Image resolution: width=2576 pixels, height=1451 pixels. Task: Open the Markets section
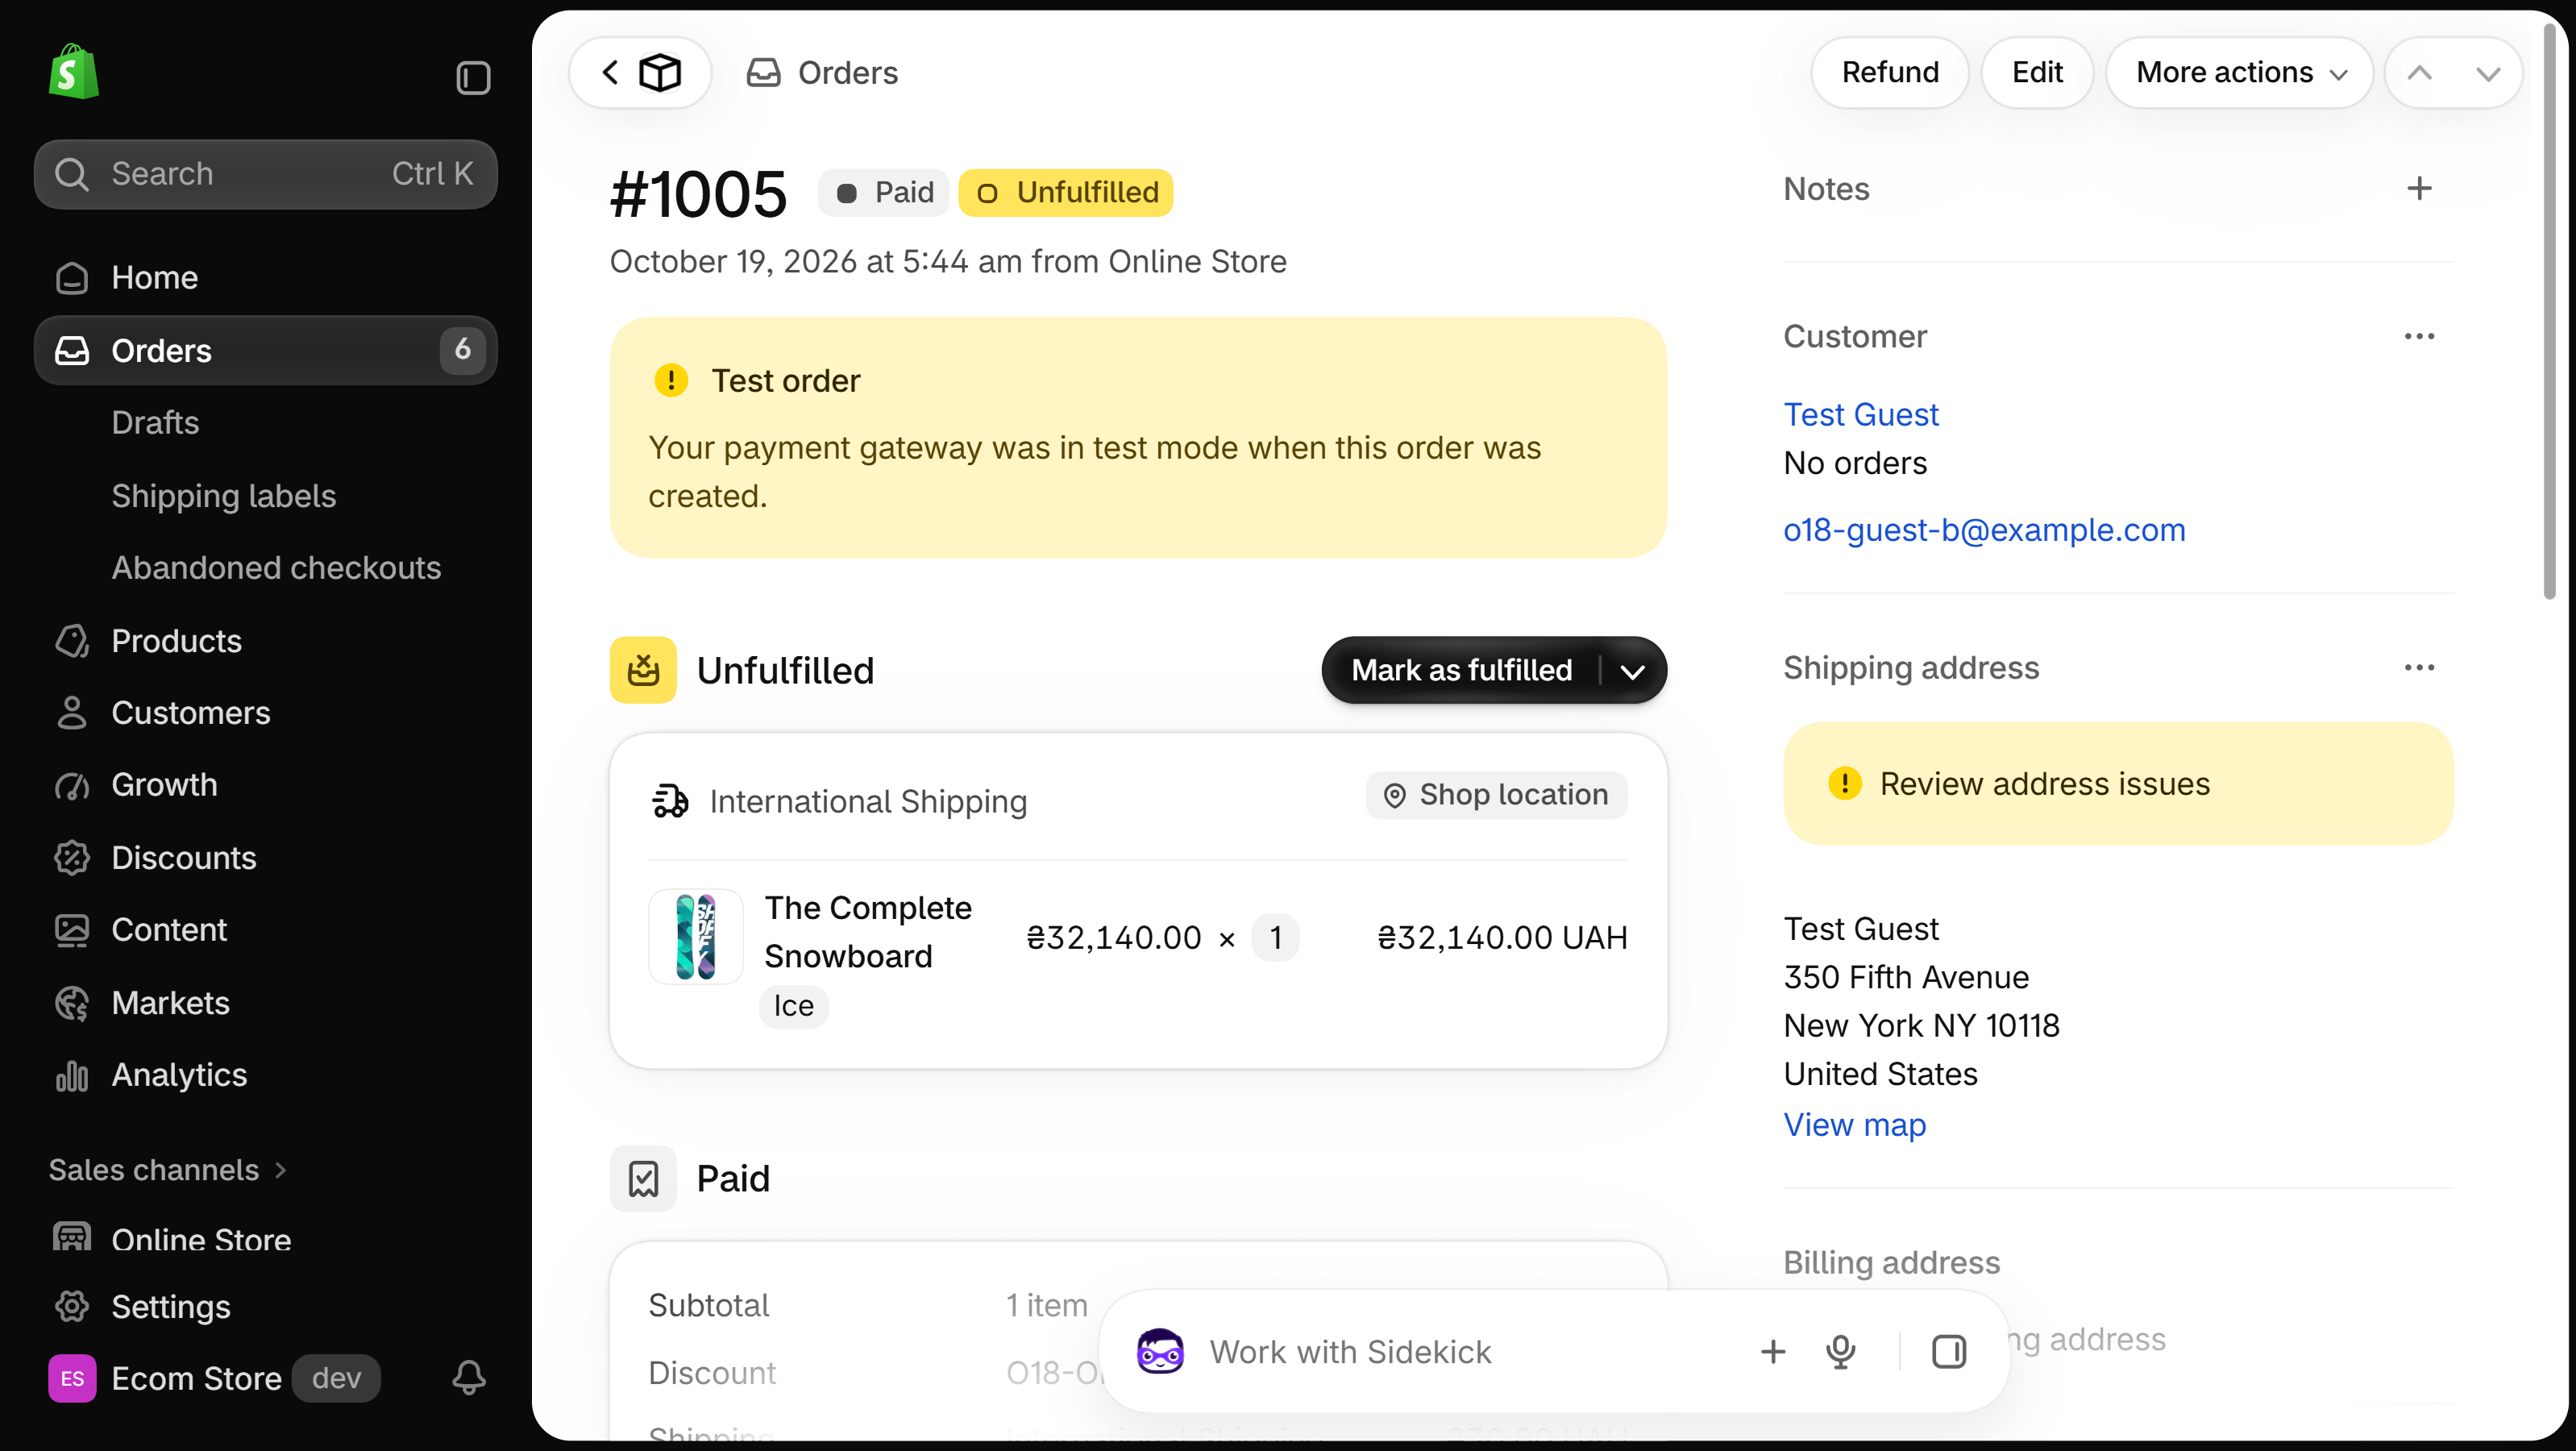point(265,1003)
